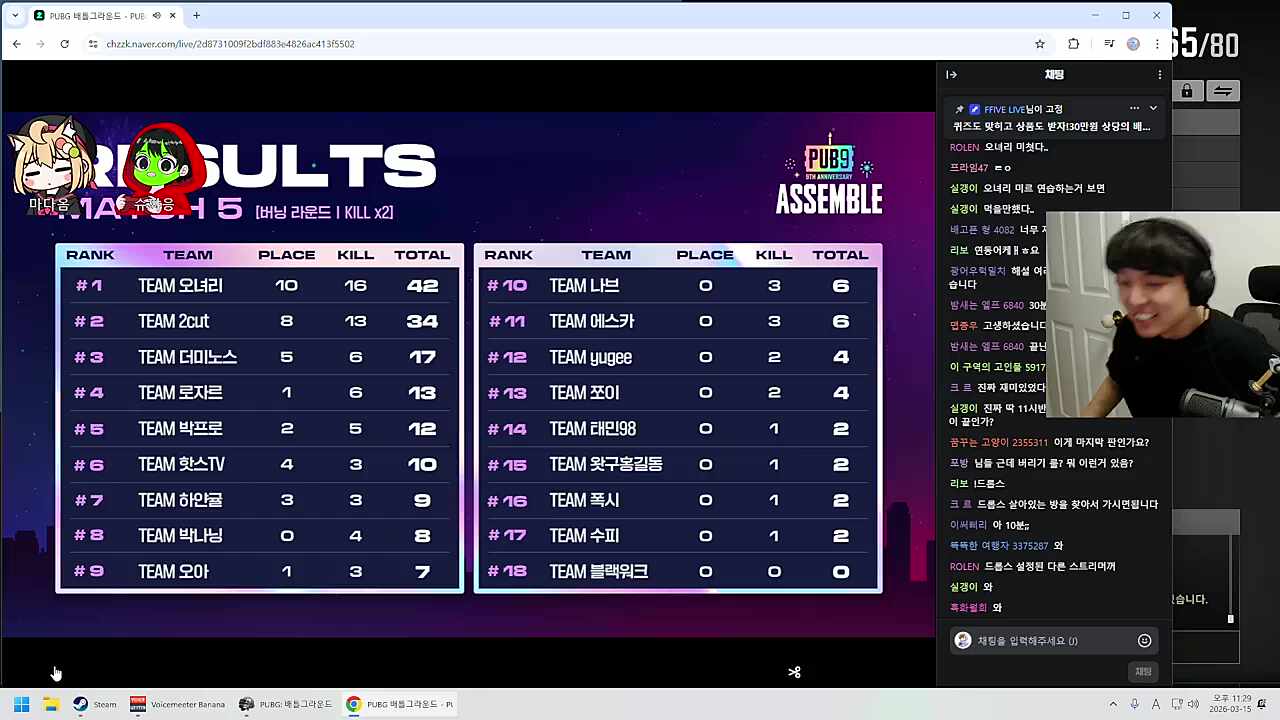The width and height of the screenshot is (1280, 720).
Task: Open the emoji picker in chat input
Action: [x=1145, y=640]
